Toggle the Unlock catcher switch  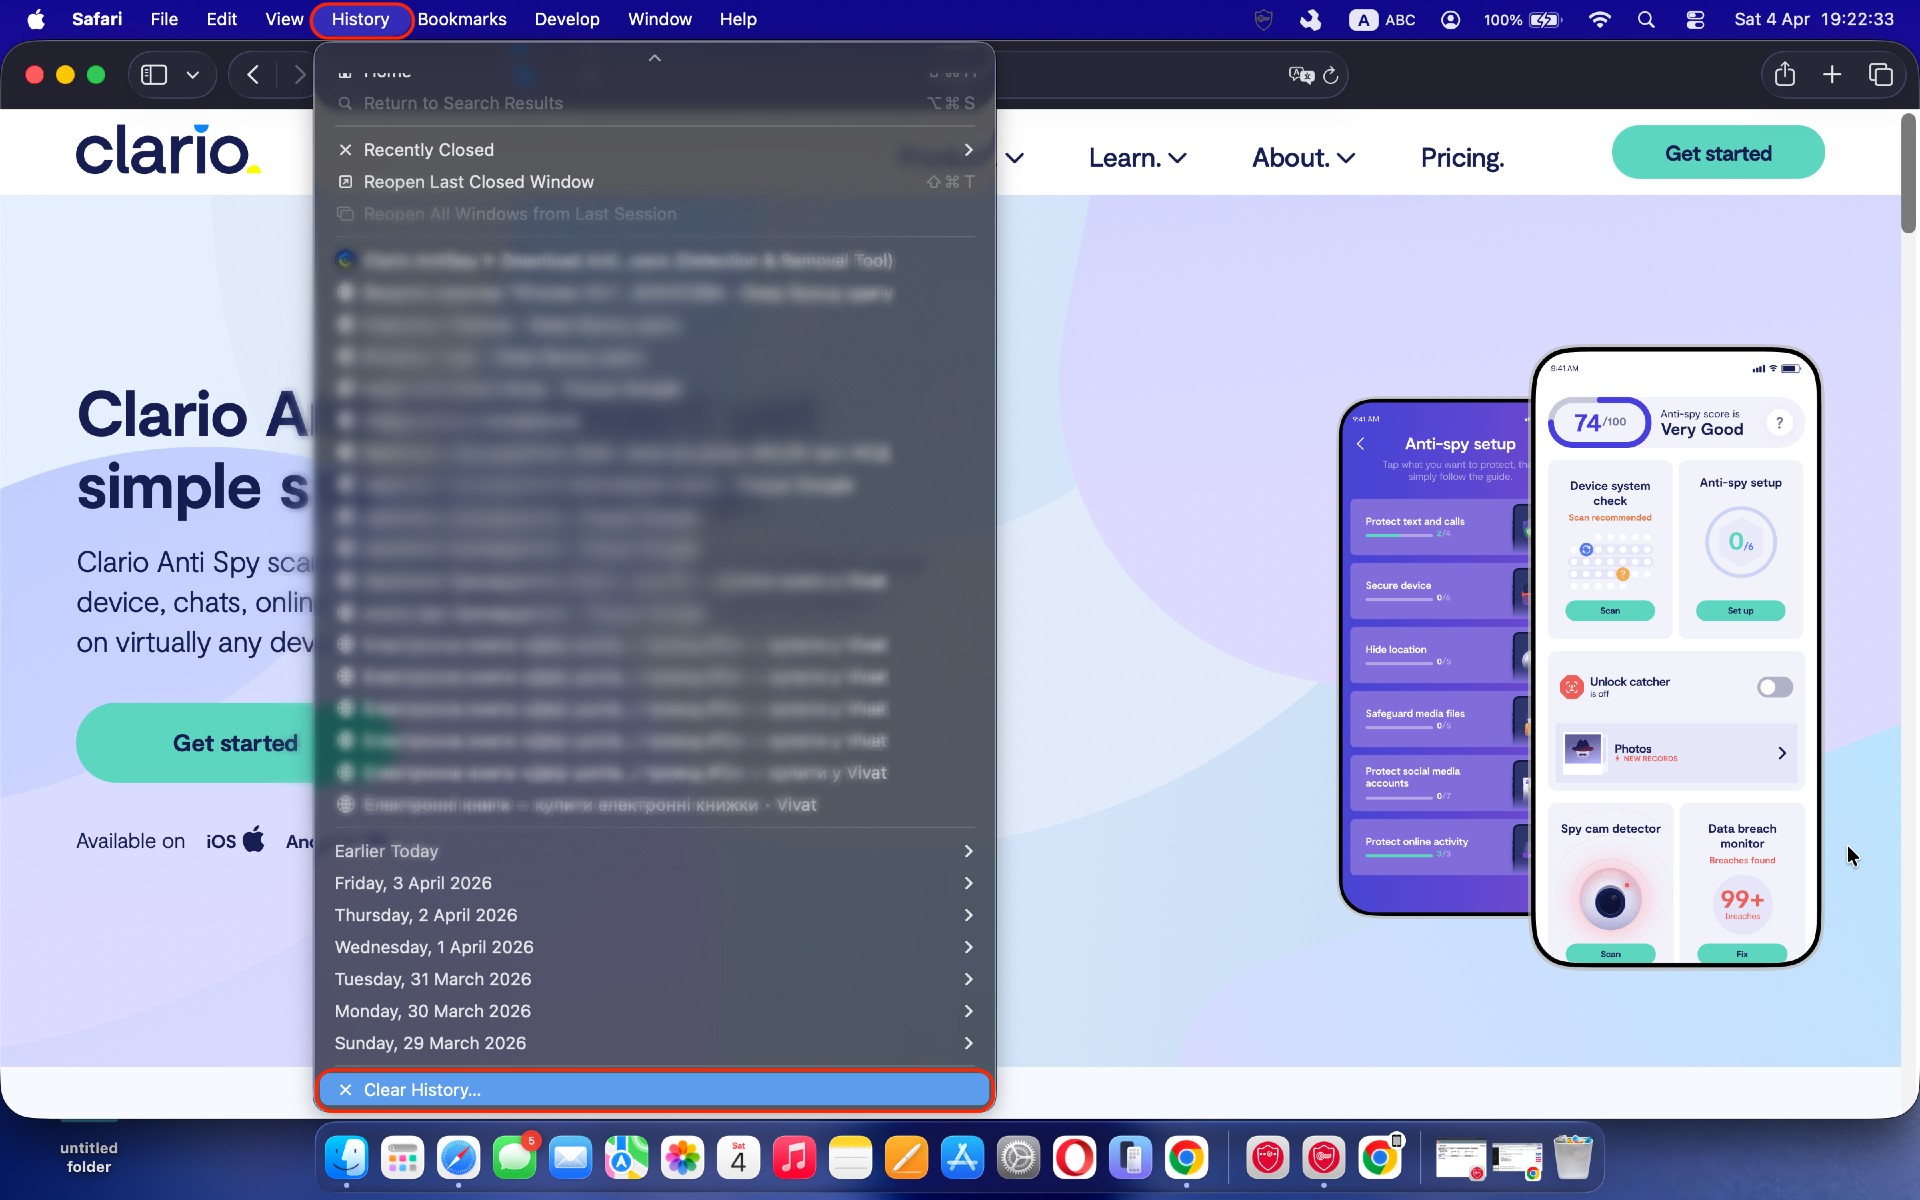pos(1773,687)
